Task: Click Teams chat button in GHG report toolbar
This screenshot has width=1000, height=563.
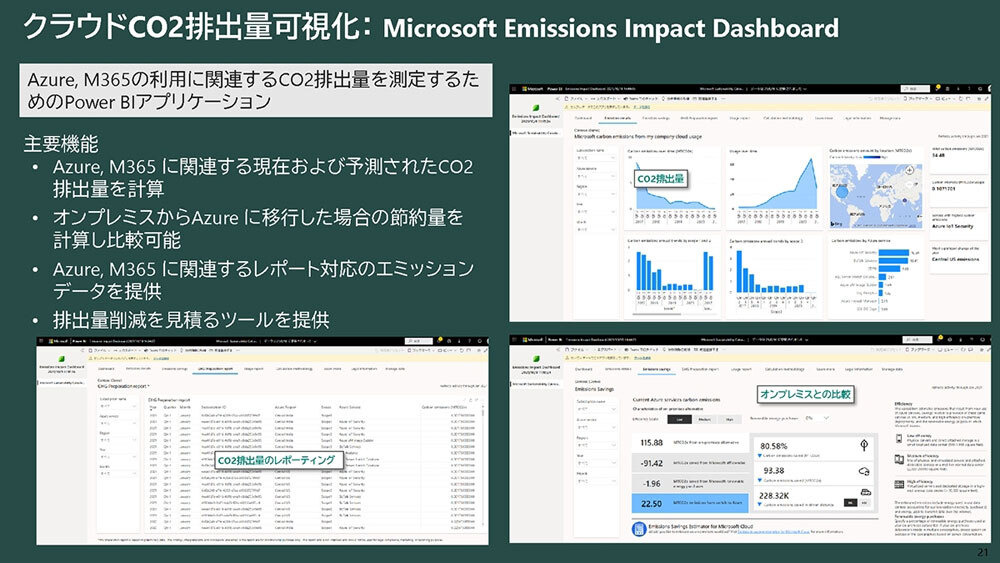Action: (163, 350)
